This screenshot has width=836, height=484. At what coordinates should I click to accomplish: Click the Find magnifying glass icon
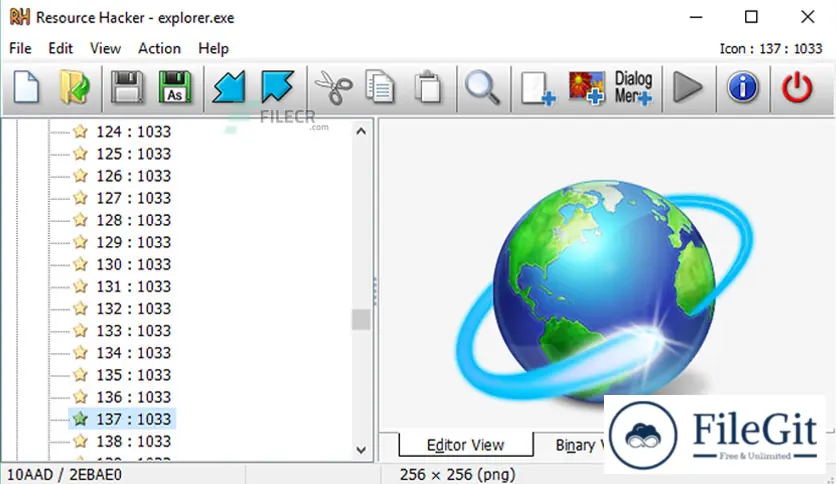(x=483, y=88)
